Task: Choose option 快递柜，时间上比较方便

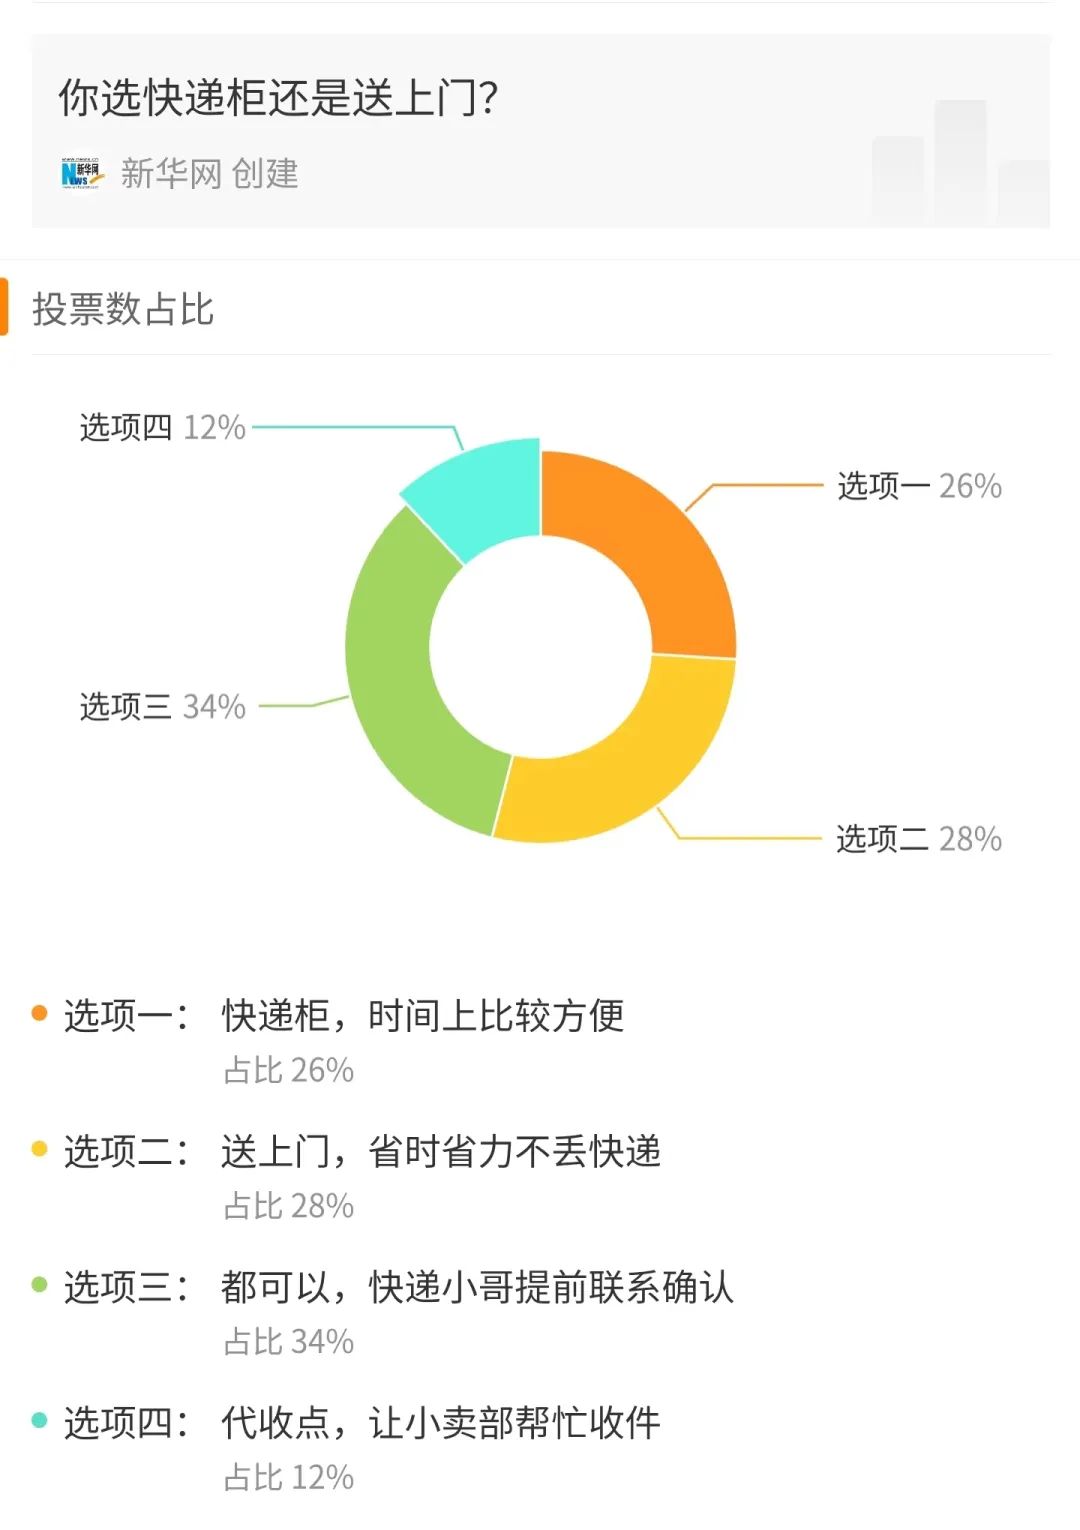Action: point(423,1016)
